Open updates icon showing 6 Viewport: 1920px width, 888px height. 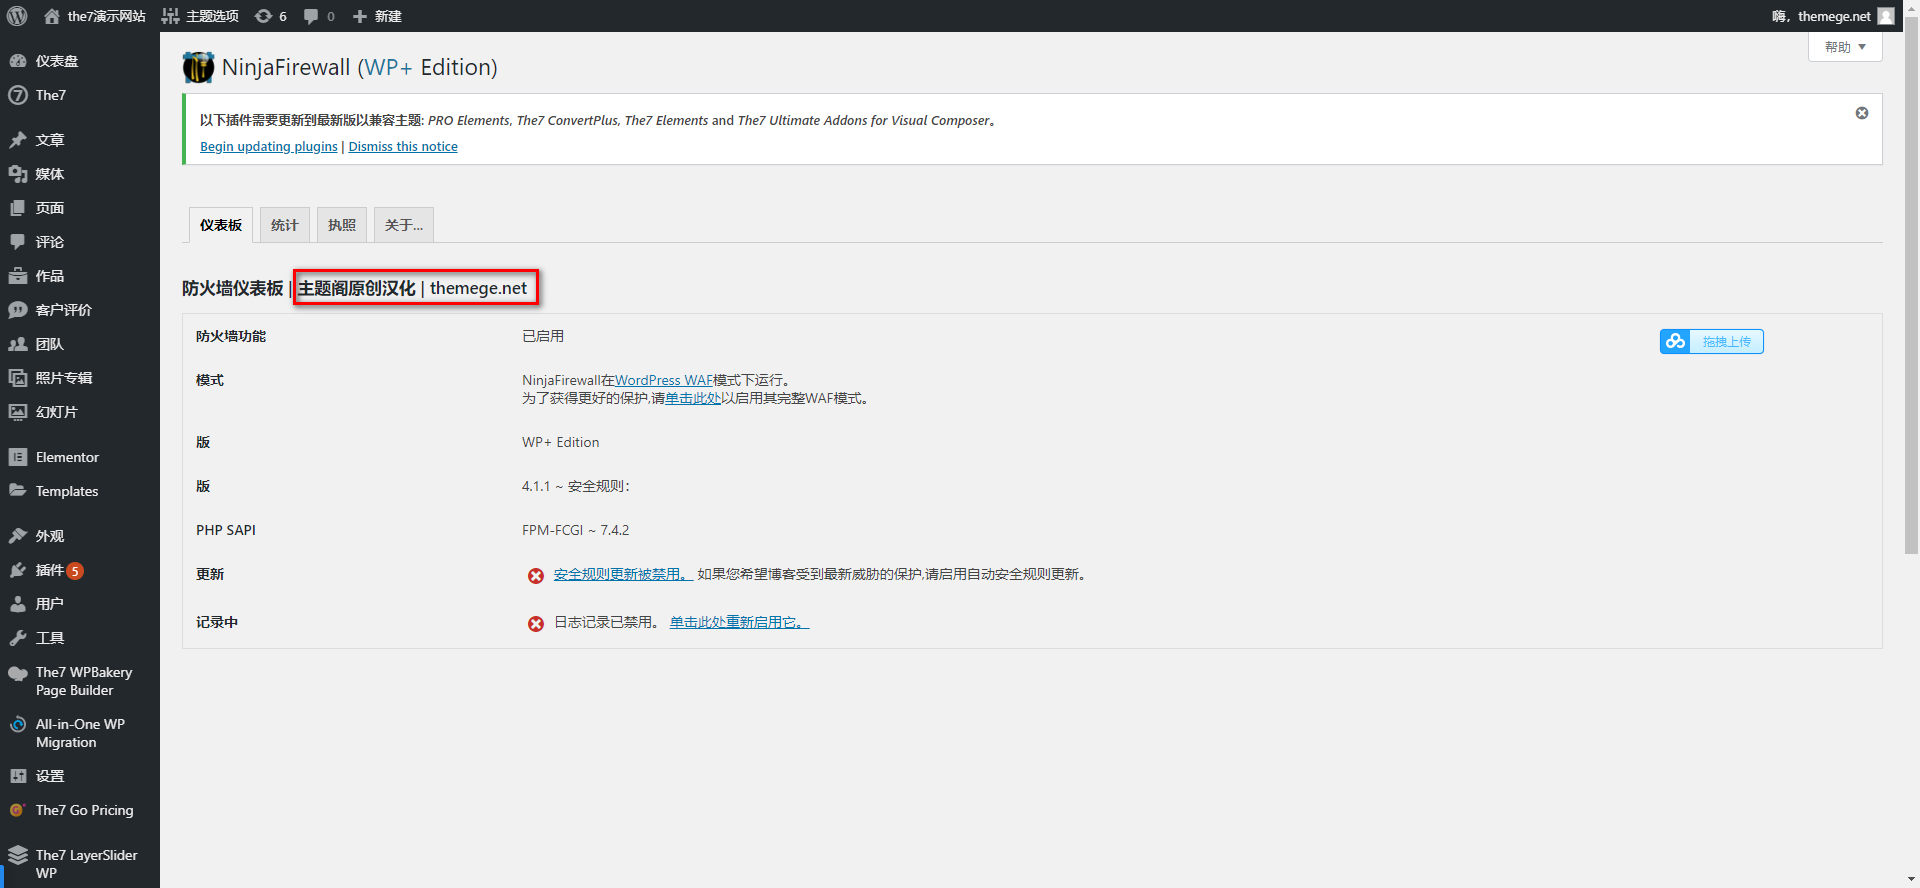[263, 16]
